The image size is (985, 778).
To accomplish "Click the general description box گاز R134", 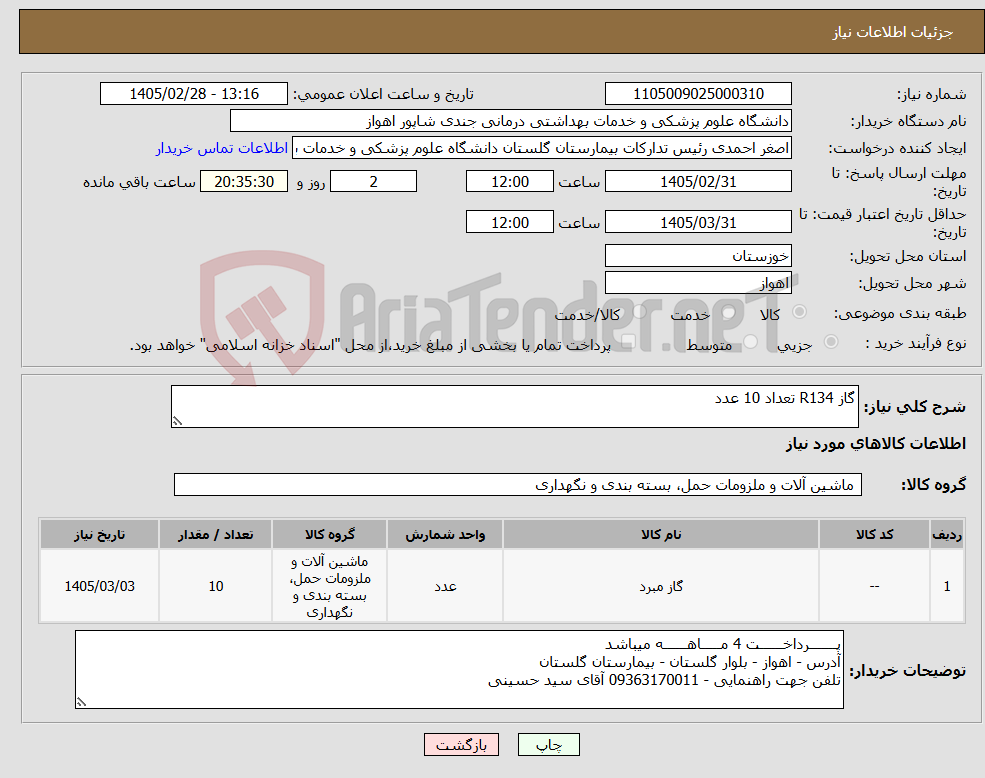I will click(514, 407).
